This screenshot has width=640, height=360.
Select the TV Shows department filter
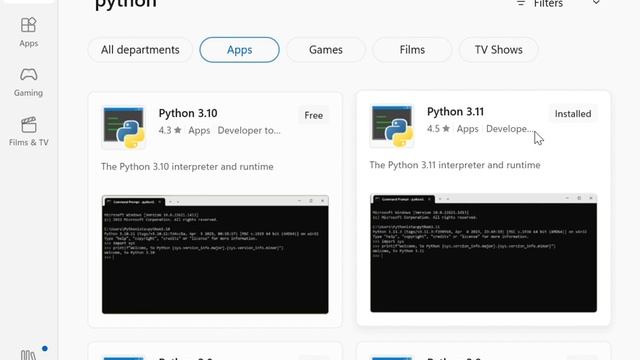[x=498, y=50]
